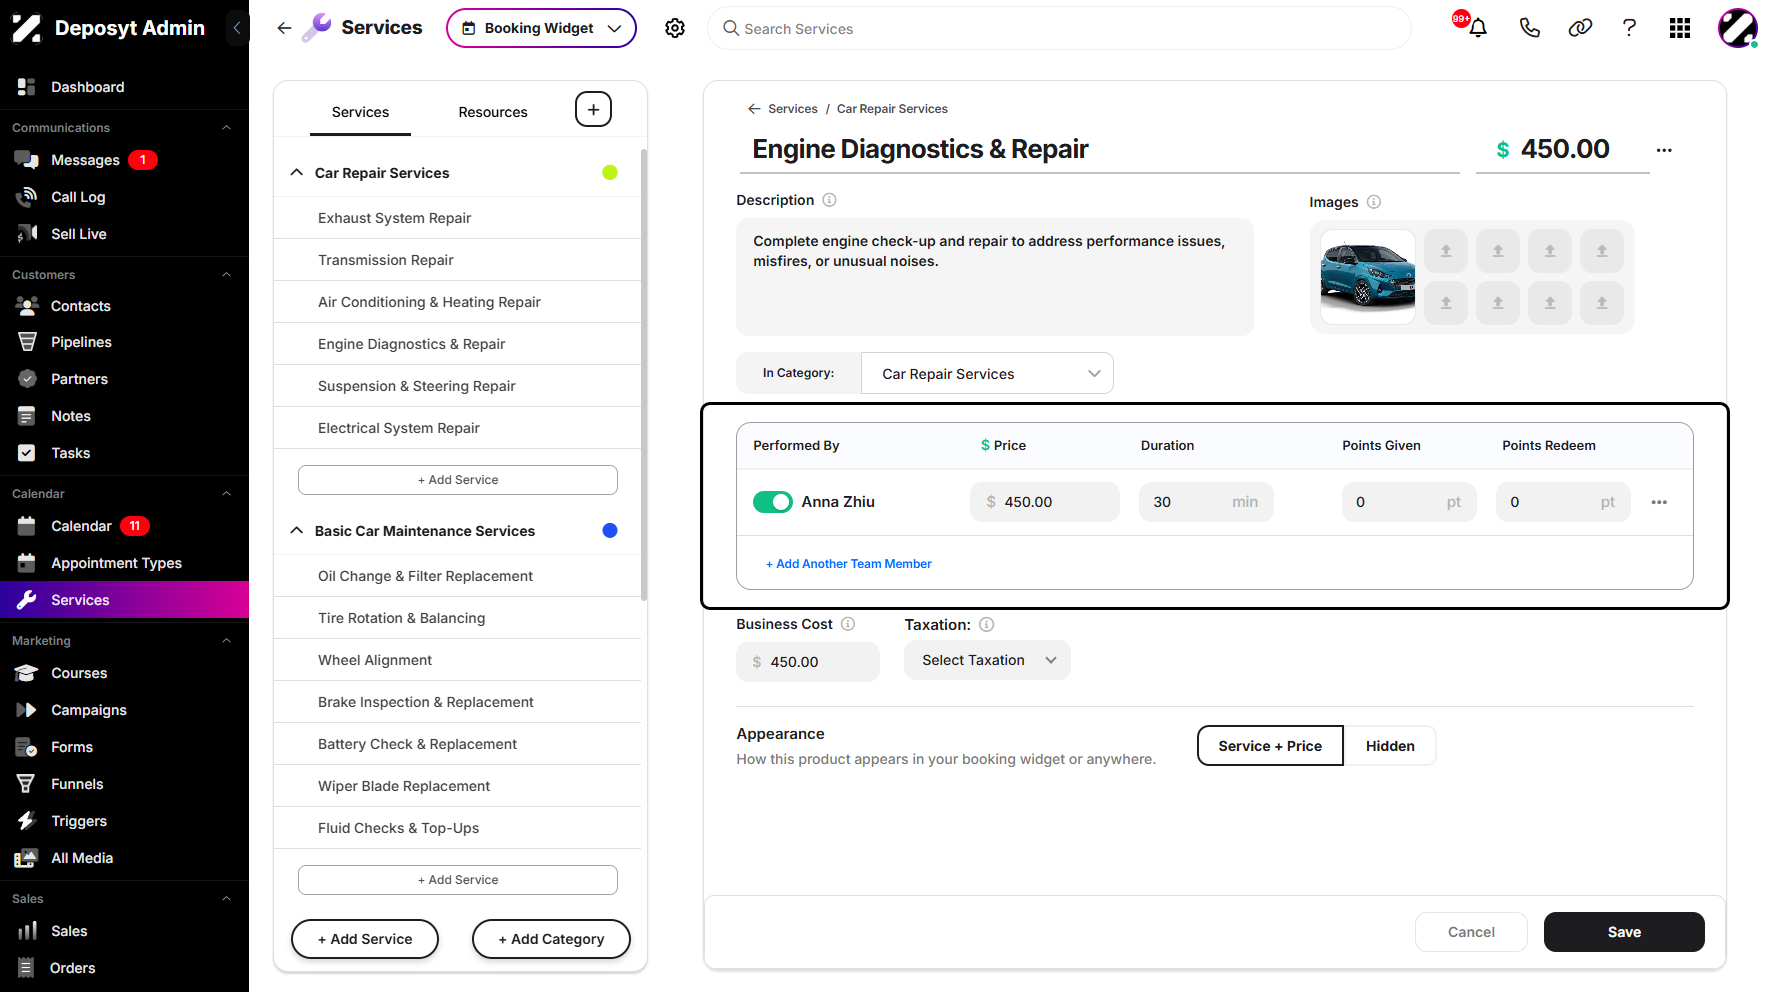Click the green color dot for Car Repair Services
1782x992 pixels.
click(x=610, y=173)
